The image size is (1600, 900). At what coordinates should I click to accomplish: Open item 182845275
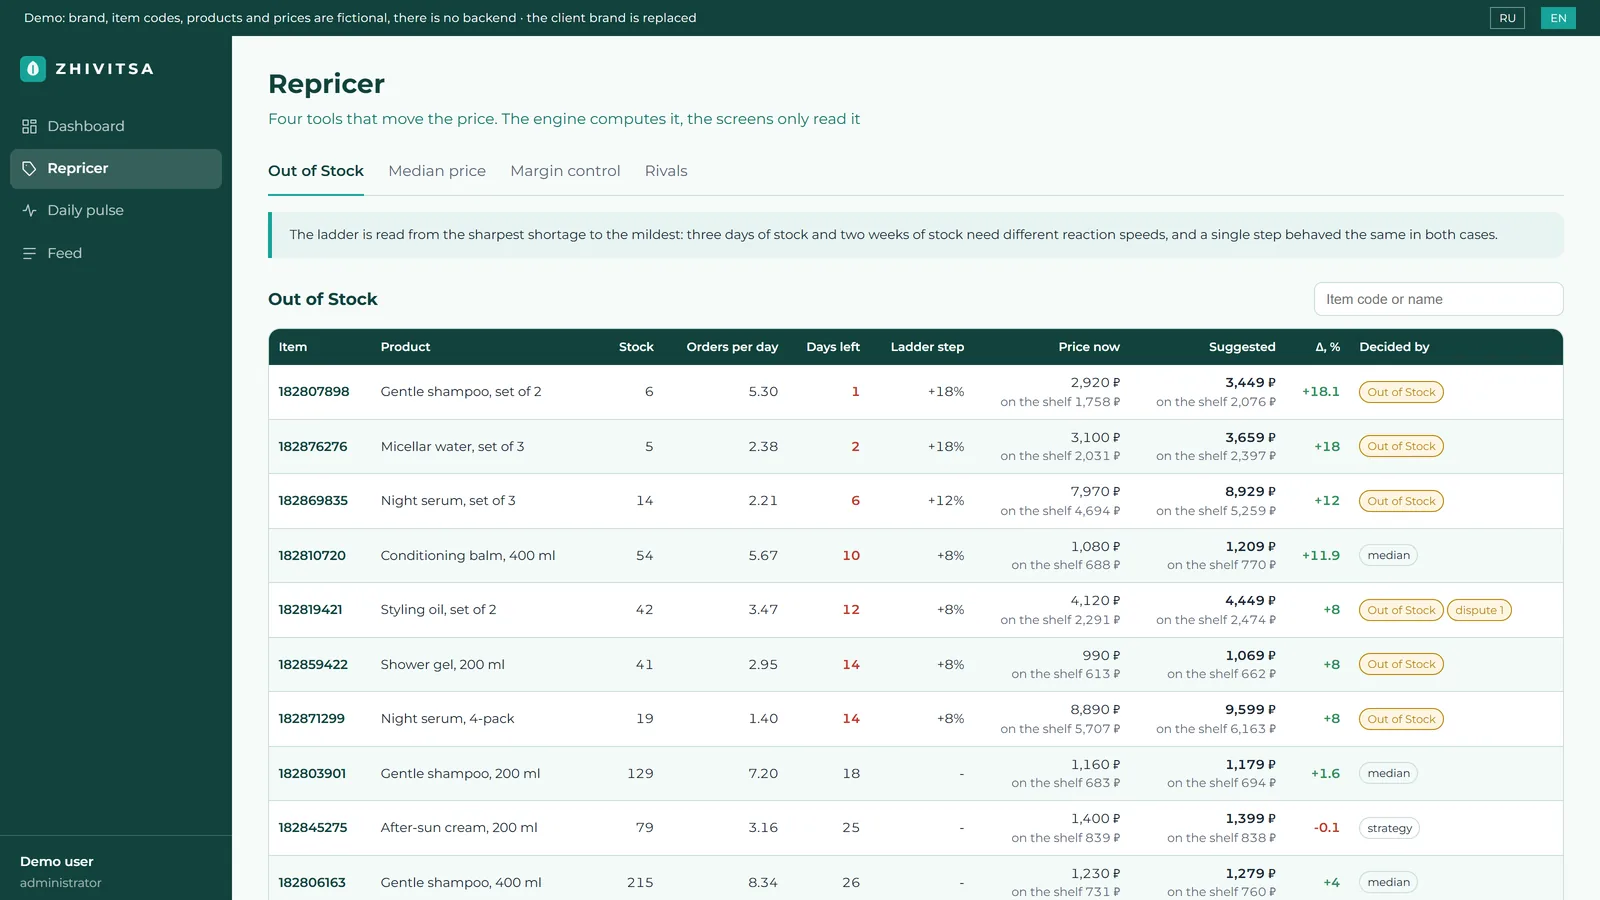313,828
